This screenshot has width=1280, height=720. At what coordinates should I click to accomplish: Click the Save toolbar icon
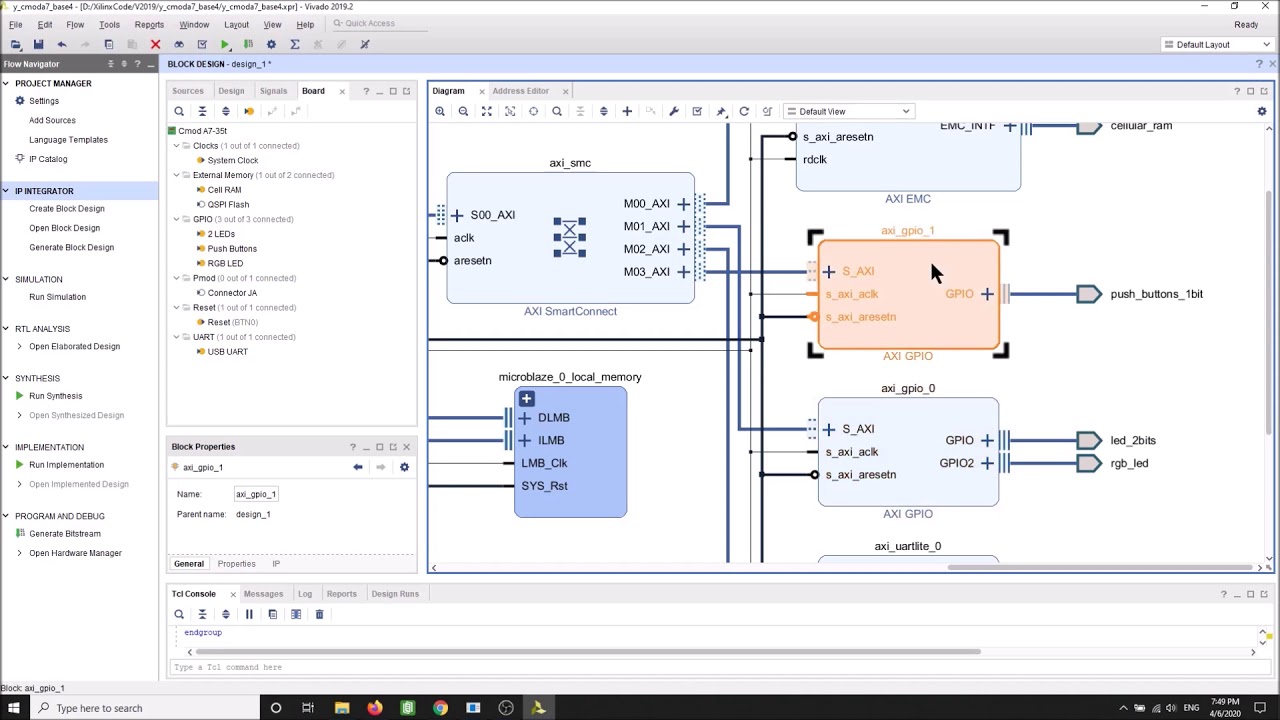(38, 44)
